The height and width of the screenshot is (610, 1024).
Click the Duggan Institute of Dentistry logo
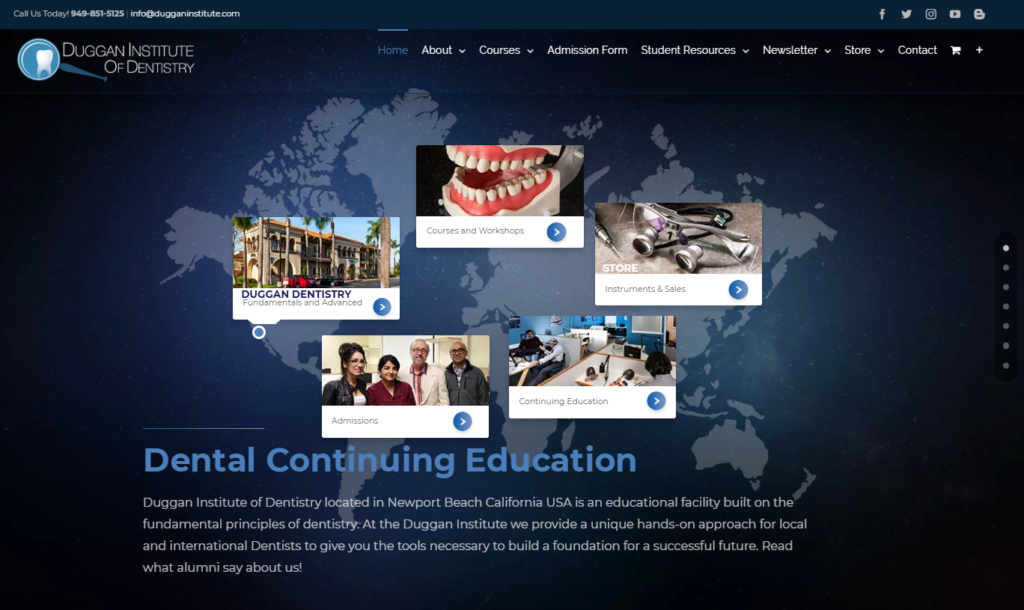point(106,59)
